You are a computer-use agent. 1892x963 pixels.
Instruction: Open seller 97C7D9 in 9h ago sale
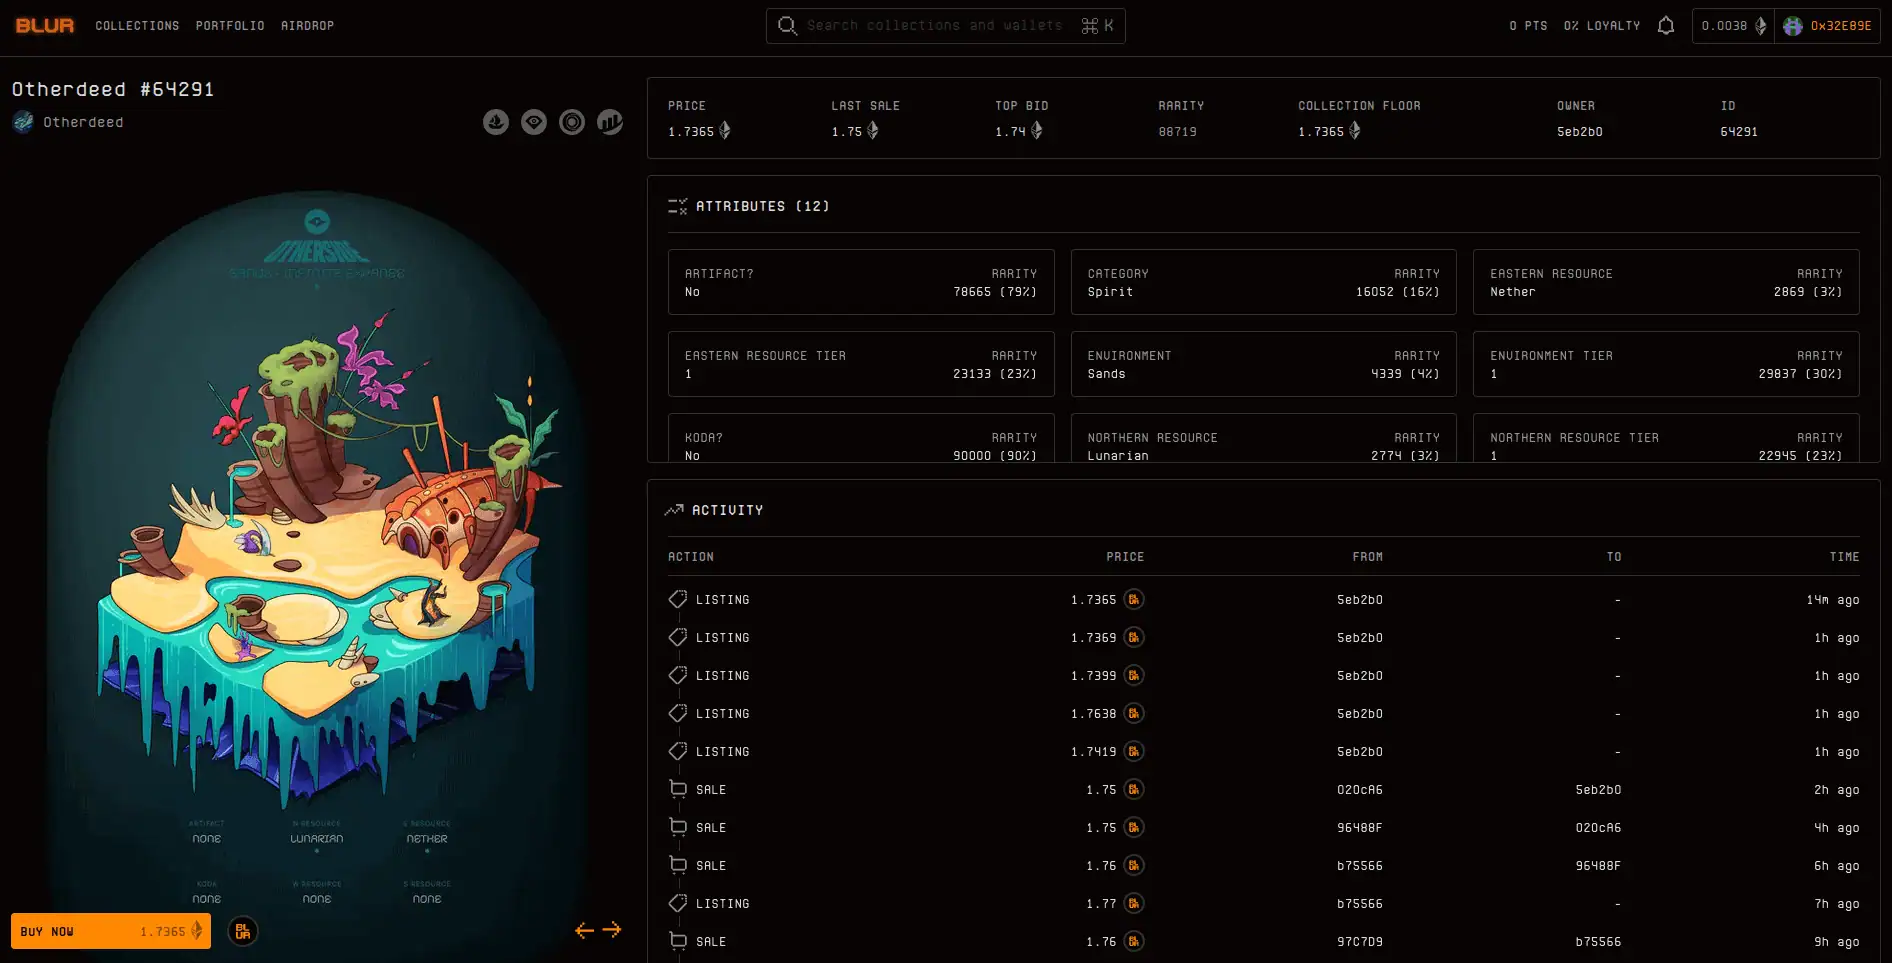(x=1360, y=942)
